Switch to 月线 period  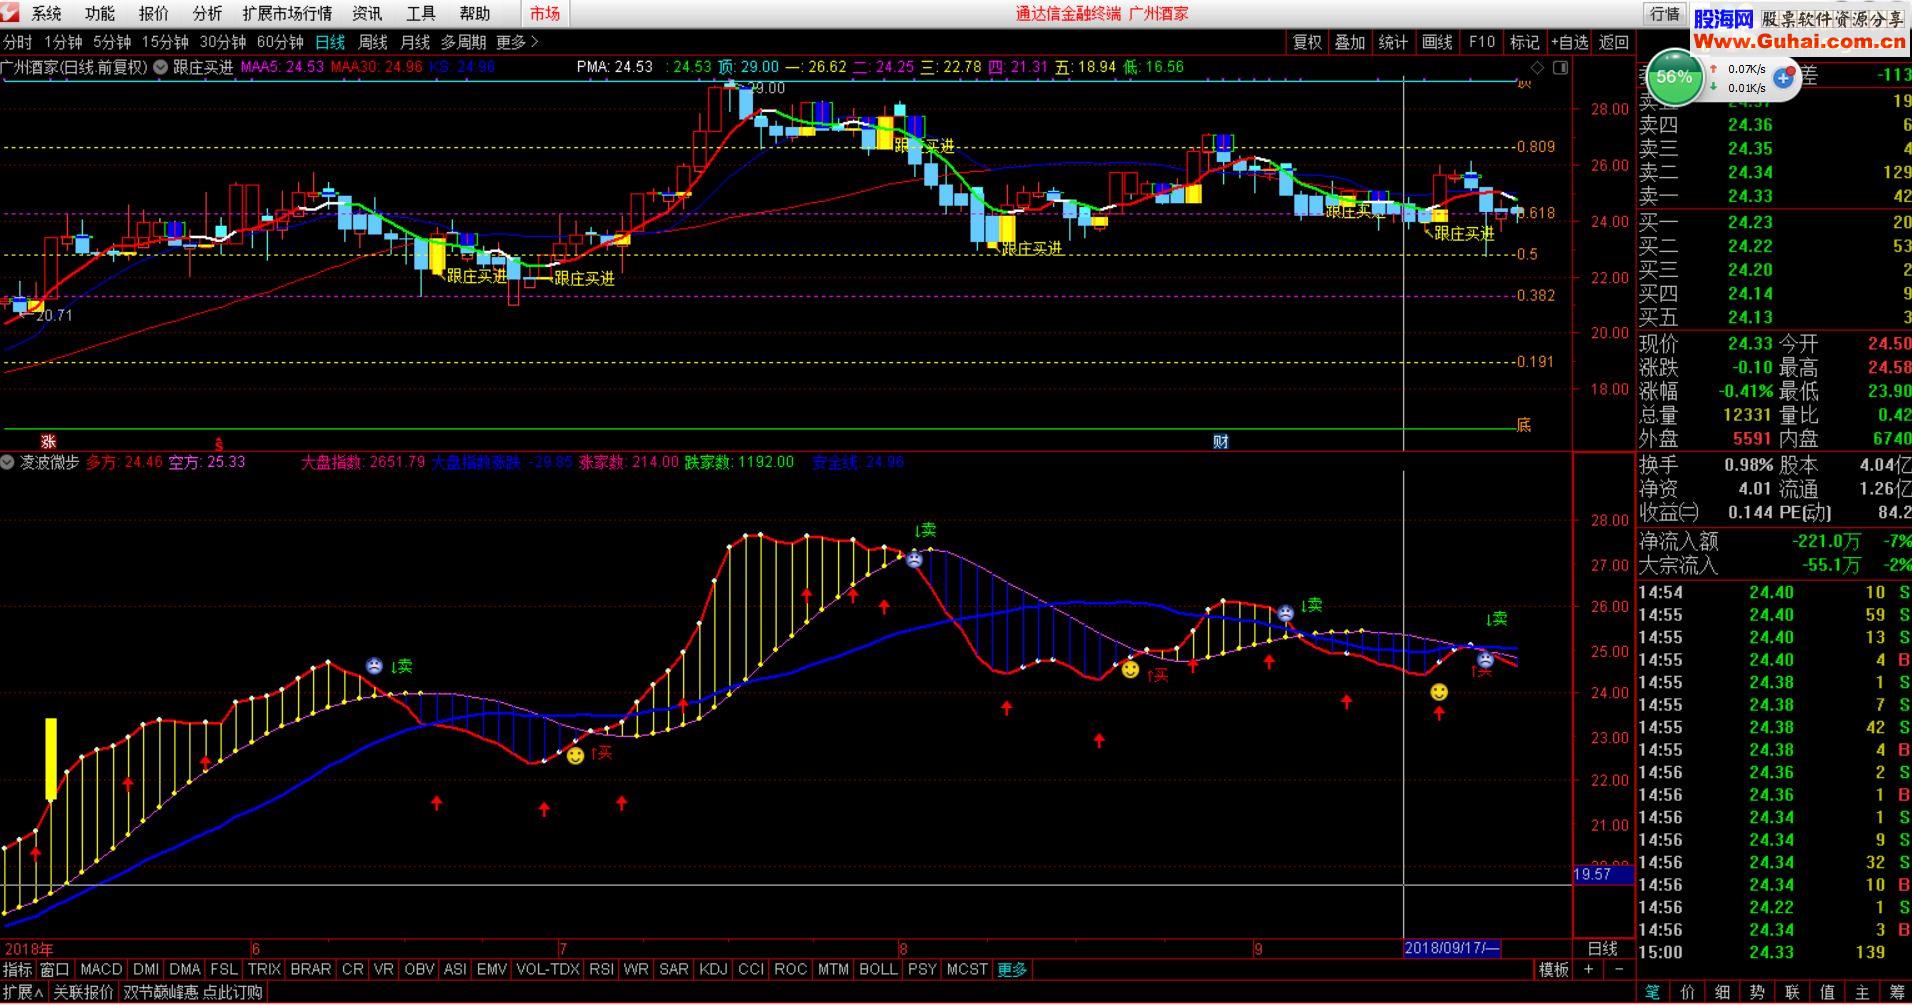(x=415, y=42)
